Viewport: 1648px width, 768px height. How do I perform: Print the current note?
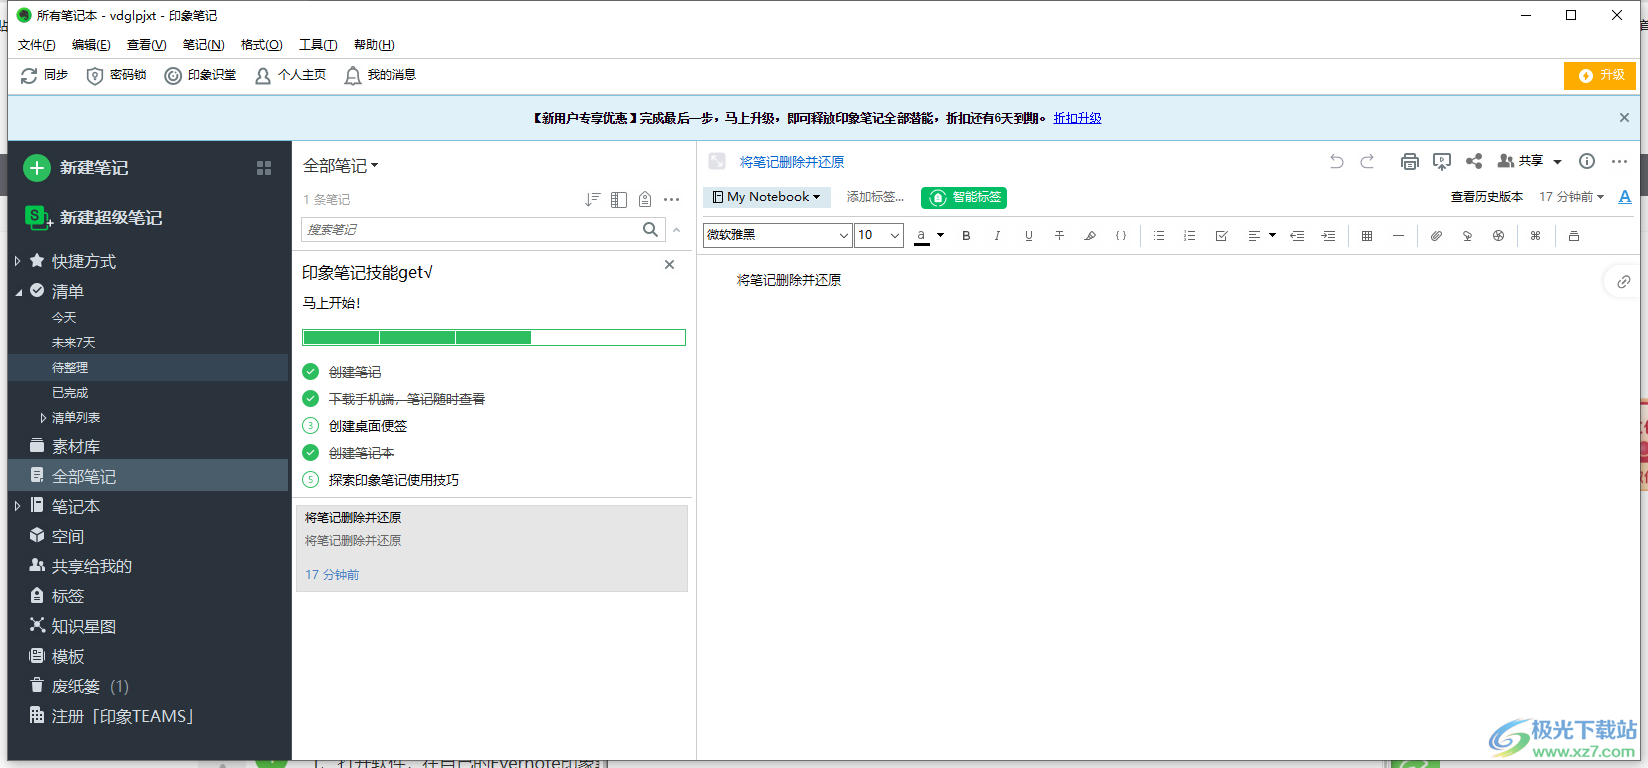1410,161
